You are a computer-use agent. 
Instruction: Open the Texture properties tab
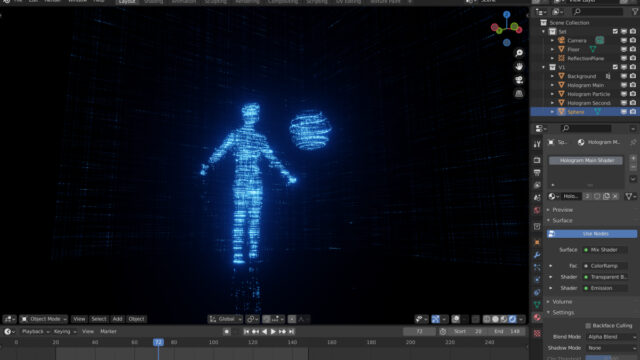[537, 333]
